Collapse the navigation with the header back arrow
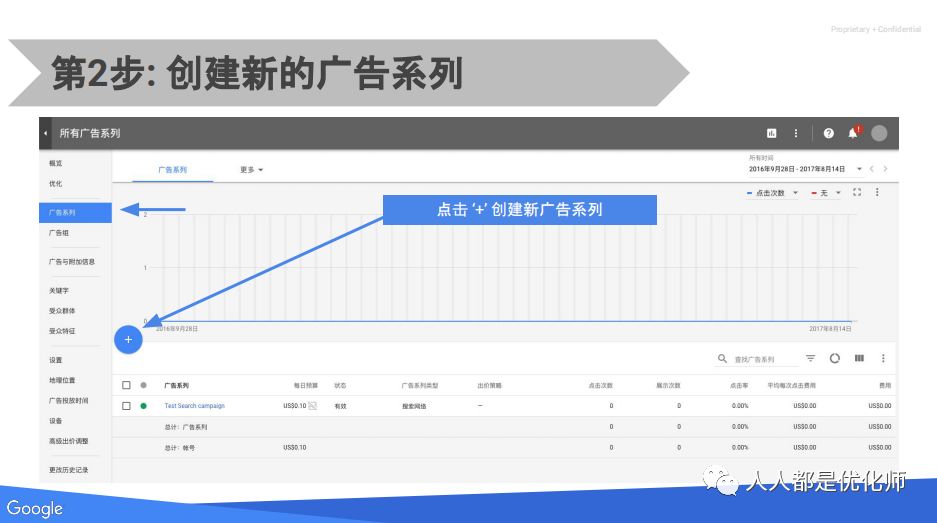 point(45,133)
